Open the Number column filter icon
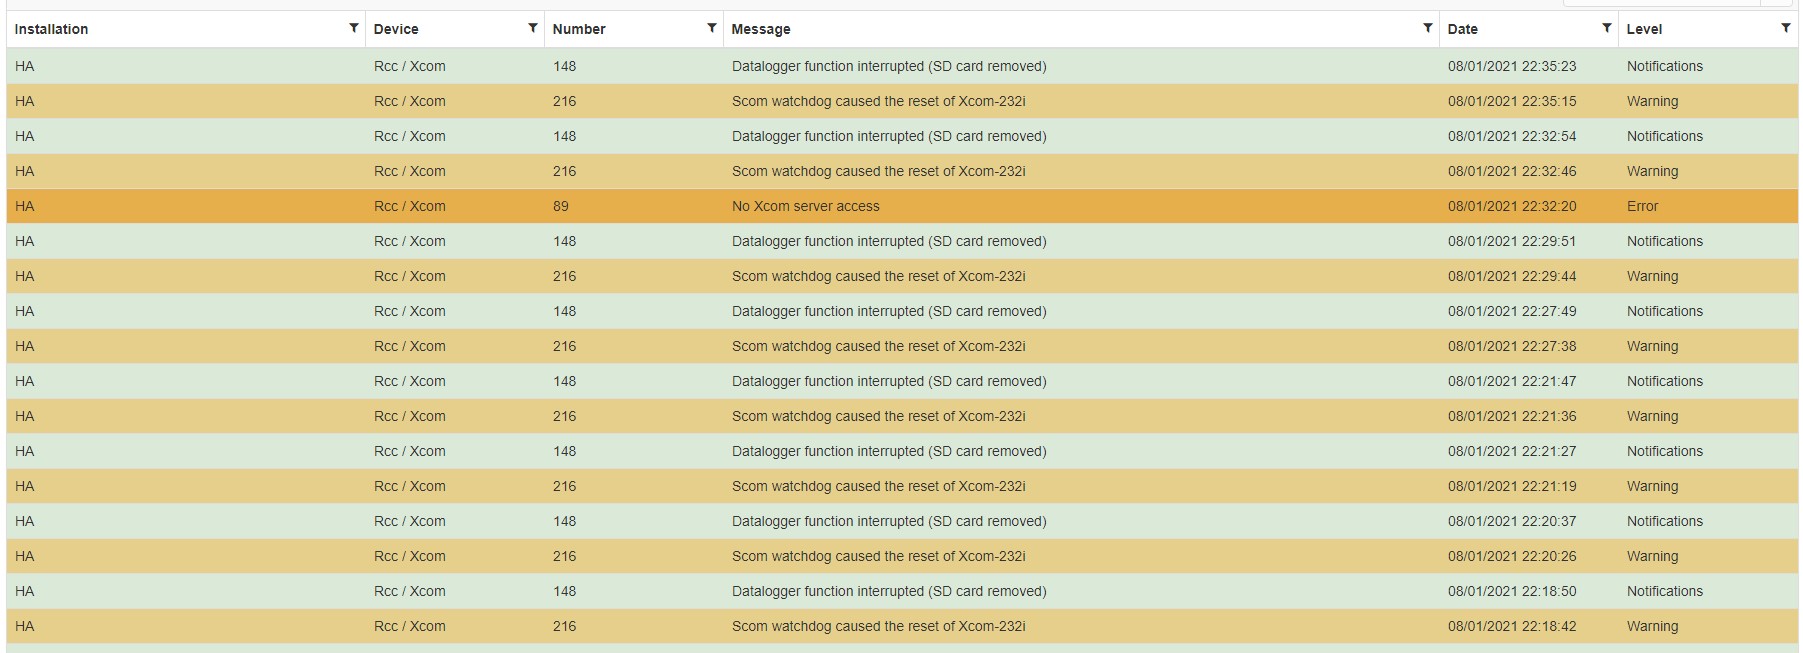The width and height of the screenshot is (1803, 653). [x=711, y=28]
